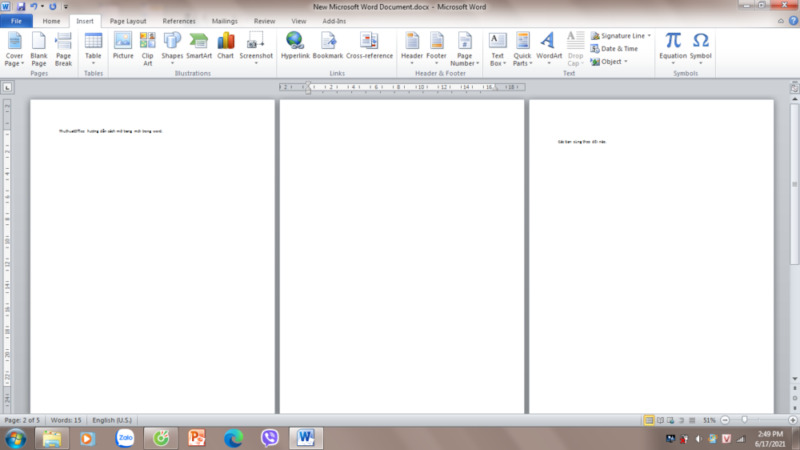Open Microsoft Edge from the taskbar
The height and width of the screenshot is (450, 800).
[x=233, y=438]
